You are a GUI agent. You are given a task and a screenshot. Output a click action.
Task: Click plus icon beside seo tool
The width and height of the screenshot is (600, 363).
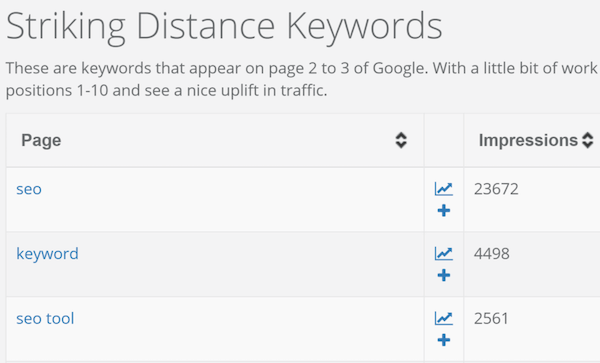pos(443,340)
